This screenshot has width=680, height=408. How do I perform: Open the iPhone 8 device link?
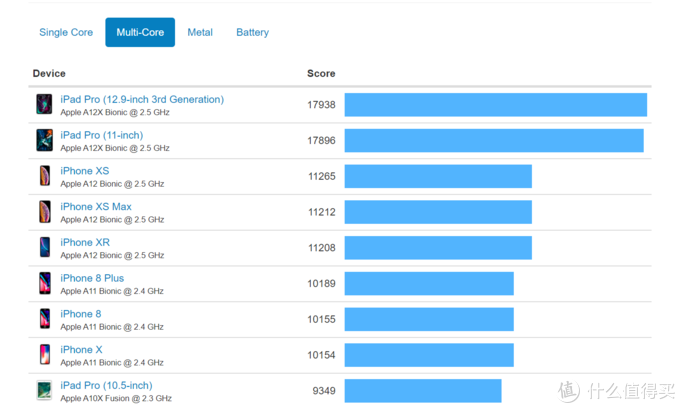(81, 314)
